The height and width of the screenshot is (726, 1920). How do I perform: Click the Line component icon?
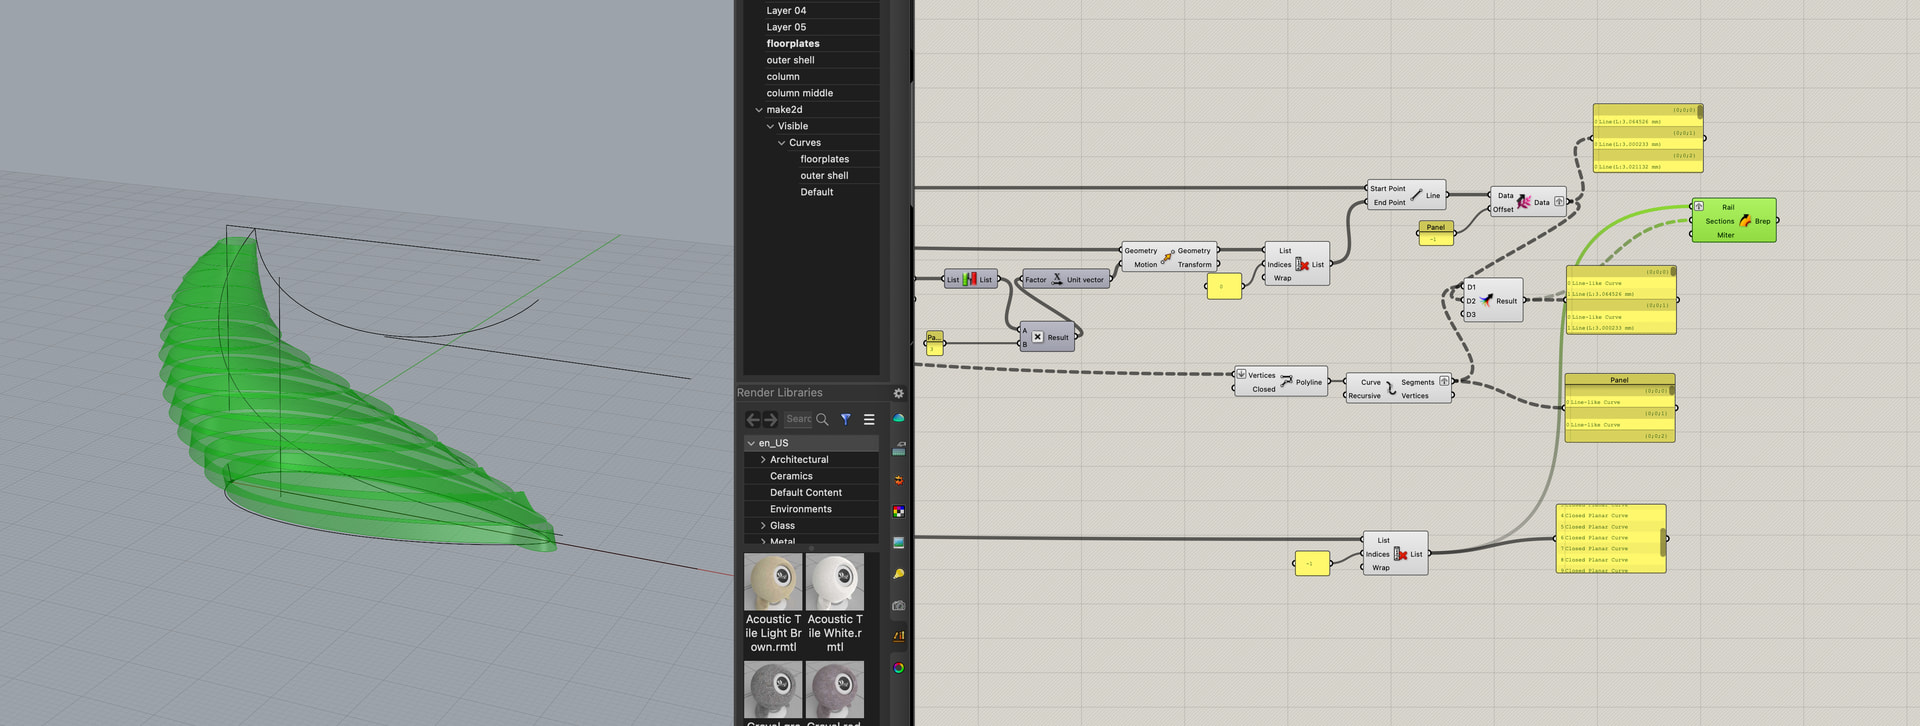[x=1416, y=195]
